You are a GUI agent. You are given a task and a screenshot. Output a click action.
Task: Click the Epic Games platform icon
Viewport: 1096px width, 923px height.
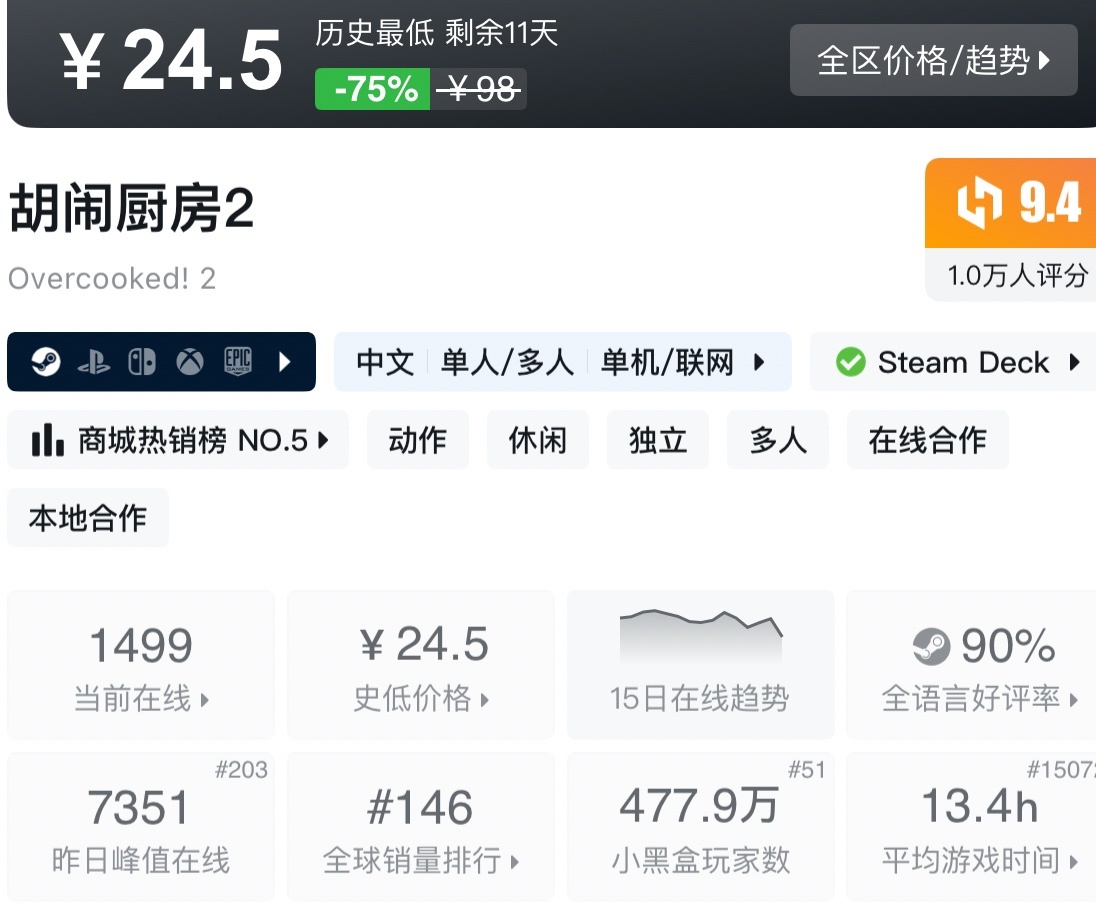(238, 362)
